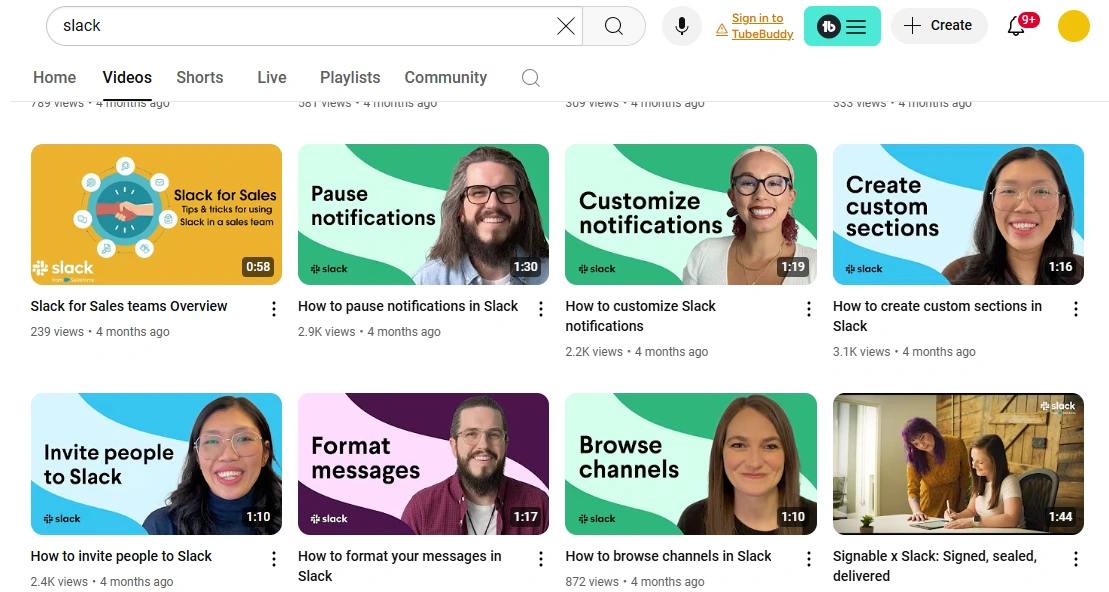Screen dimensions: 1109x592
Task: Click the channel search magnifier icon beside Community
Action: [530, 78]
